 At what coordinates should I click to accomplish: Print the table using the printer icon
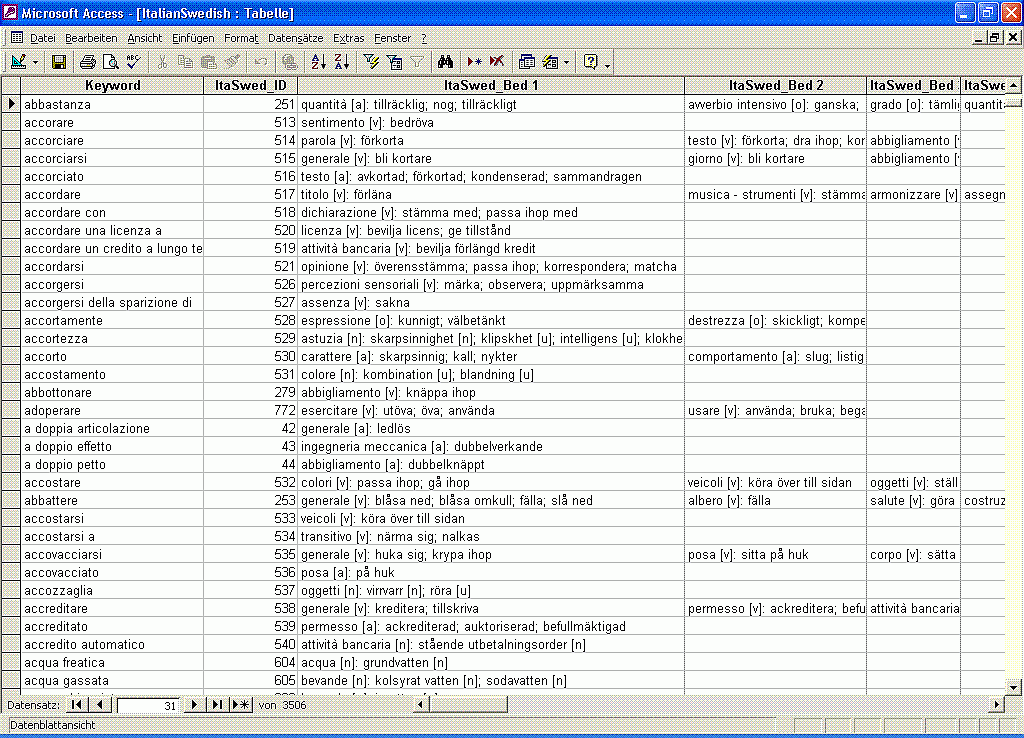pyautogui.click(x=88, y=62)
